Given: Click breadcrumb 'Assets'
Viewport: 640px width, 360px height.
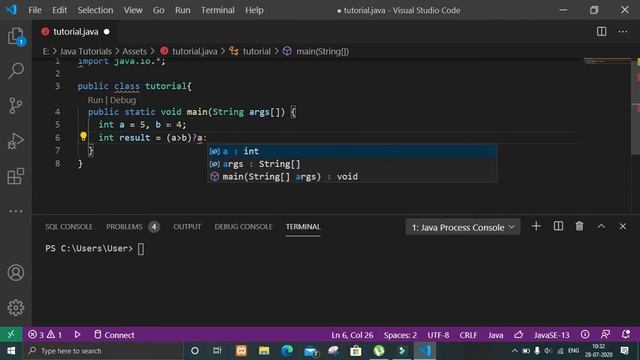Looking at the screenshot, I should (134, 51).
